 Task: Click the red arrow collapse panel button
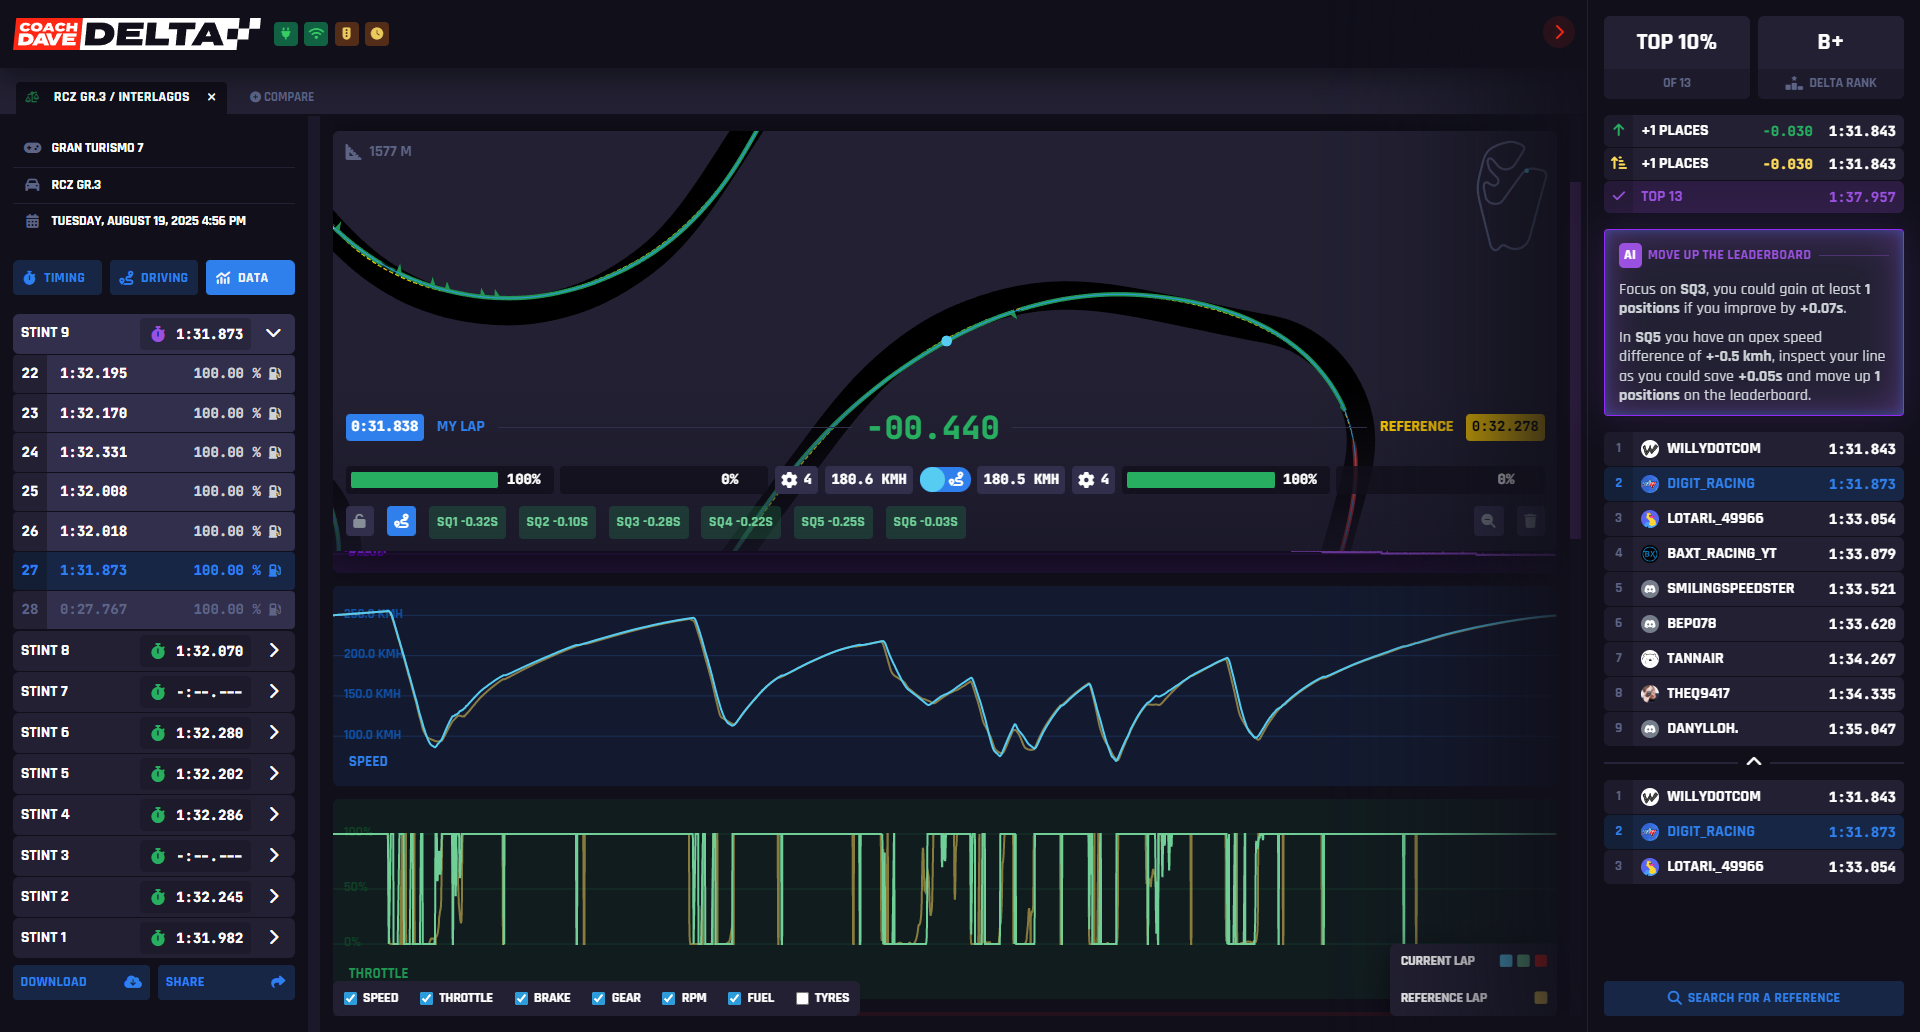1558,32
